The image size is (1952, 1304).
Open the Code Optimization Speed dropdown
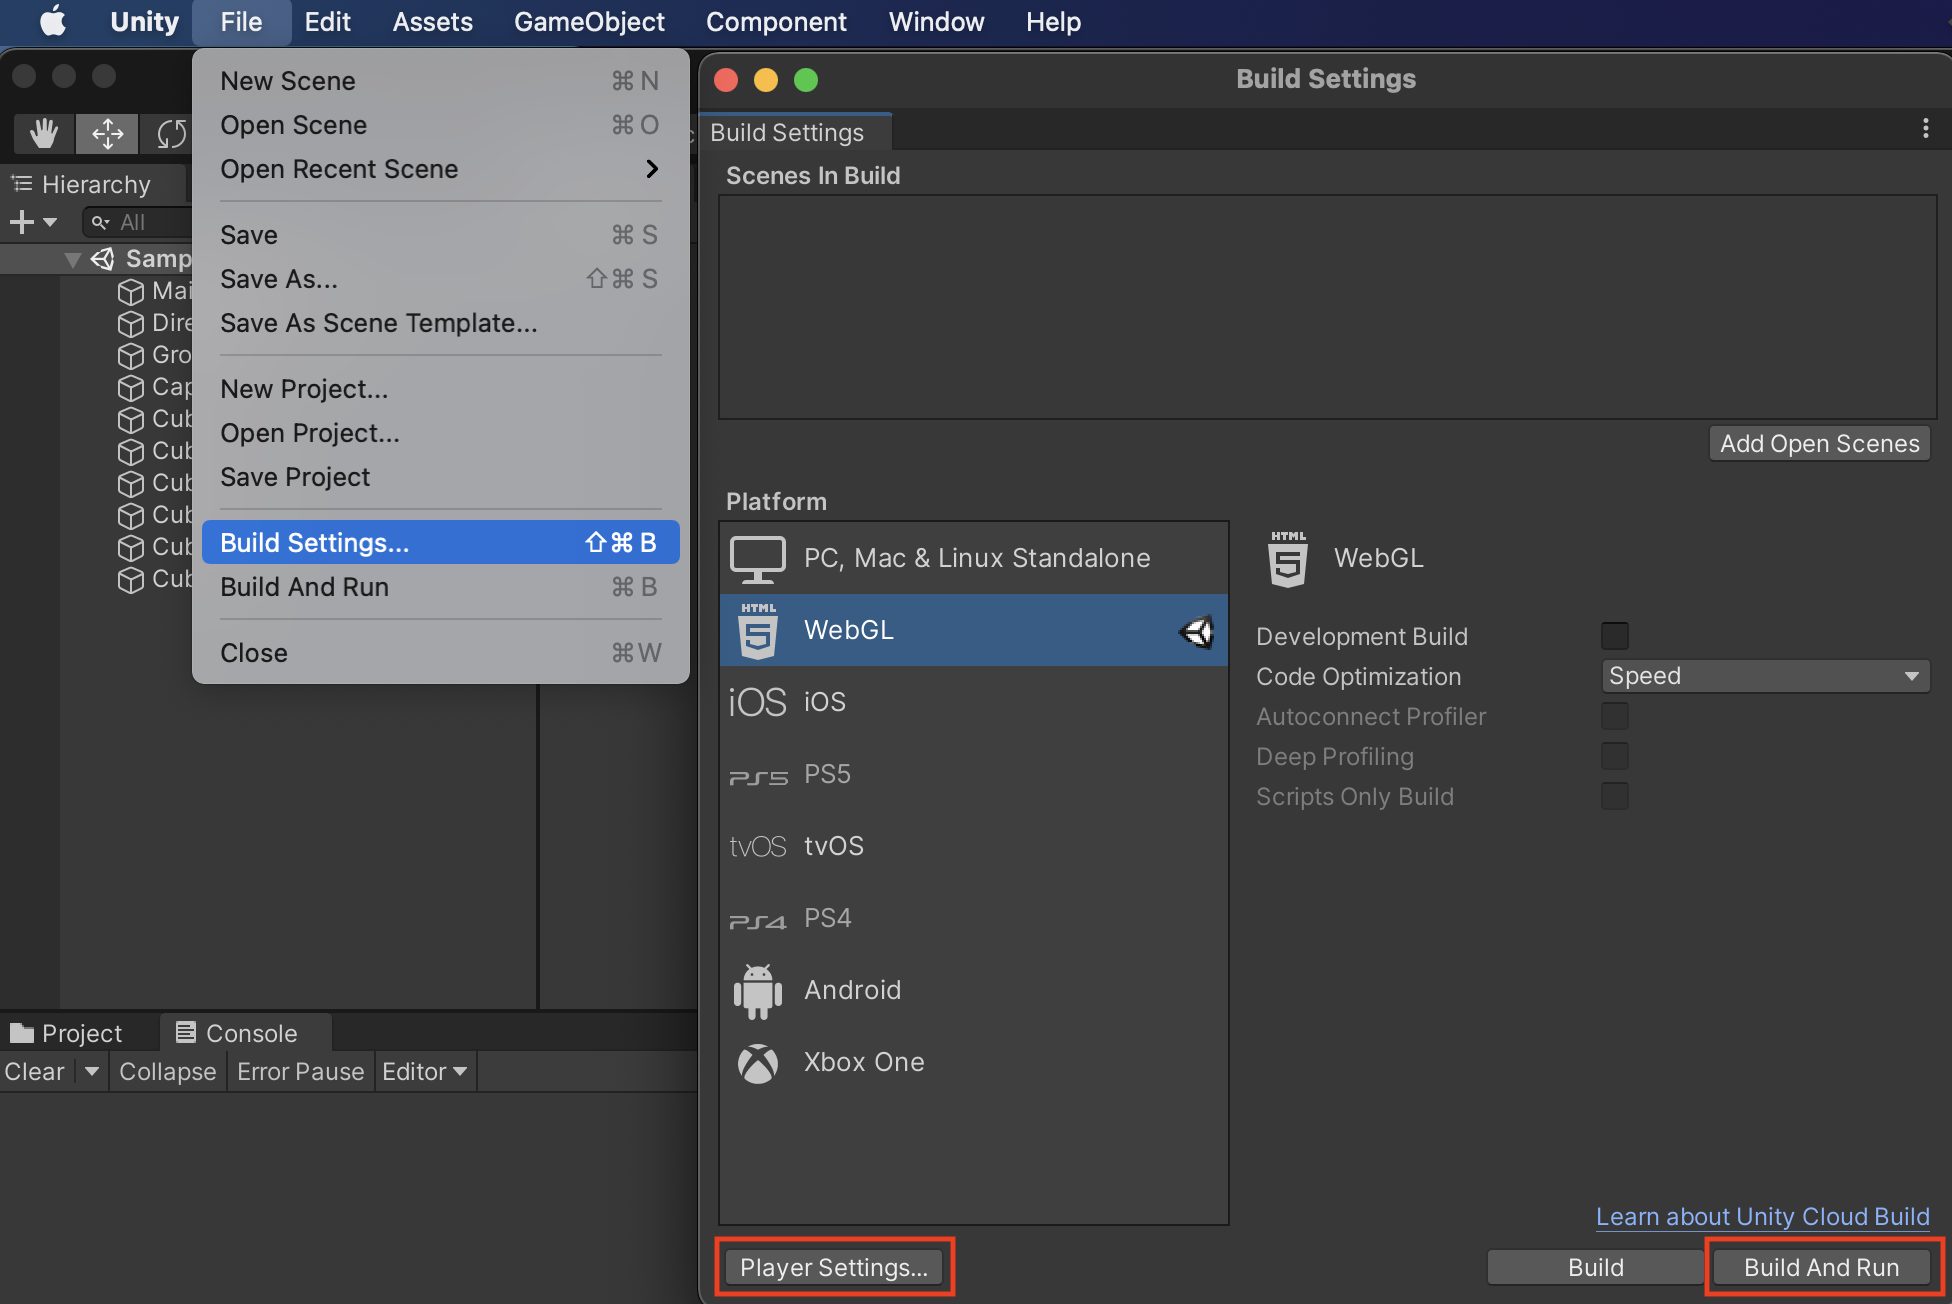coord(1764,676)
